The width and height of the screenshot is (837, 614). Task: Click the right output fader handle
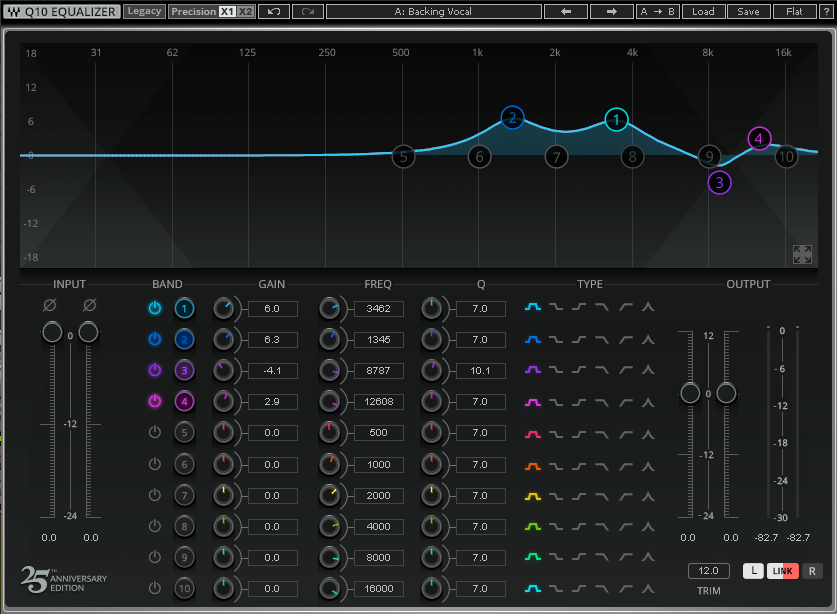tap(727, 393)
